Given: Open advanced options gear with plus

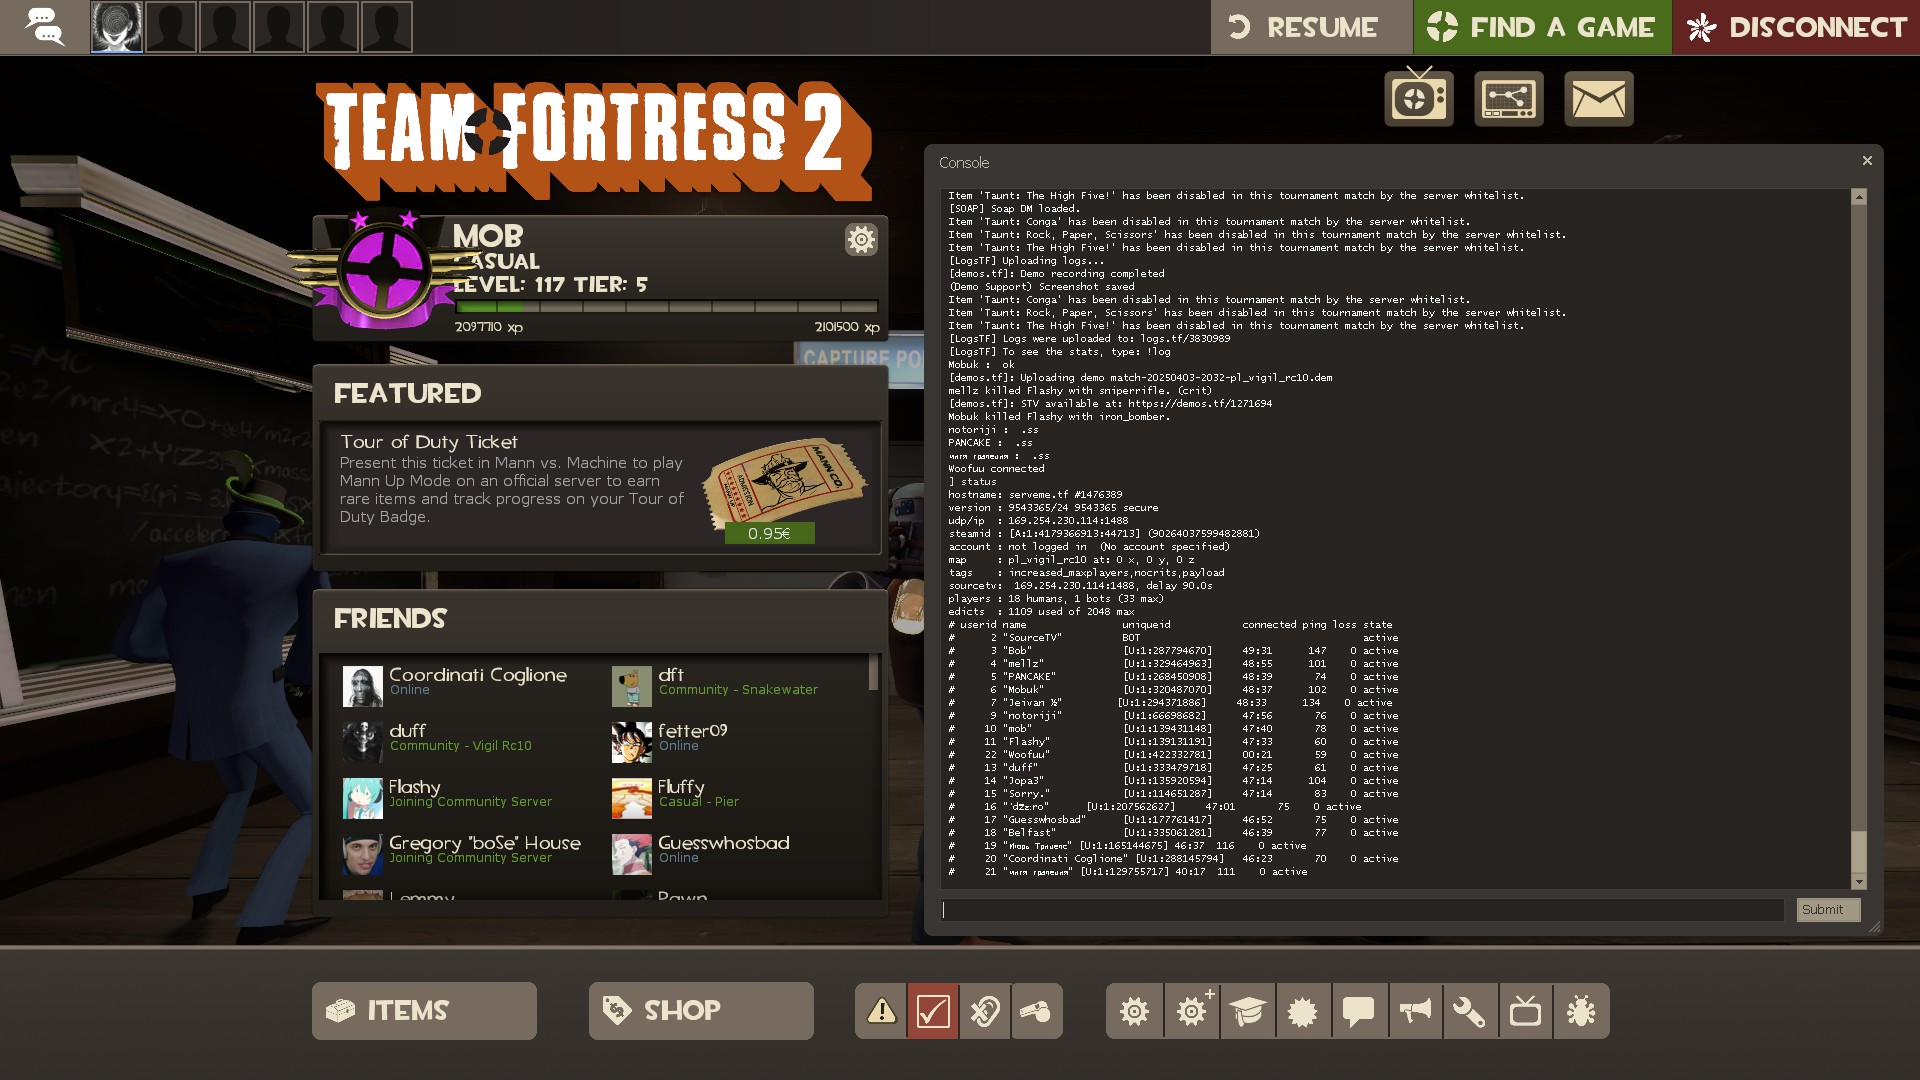Looking at the screenshot, I should coord(1191,1011).
